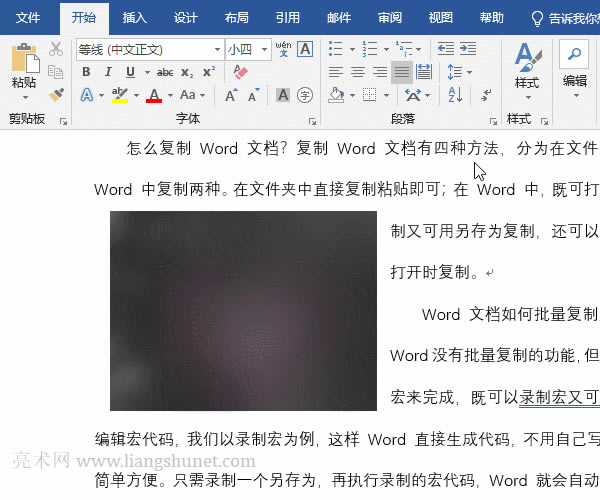This screenshot has width=600, height=500.
Task: Open the font name dropdown 等线
Action: coord(217,49)
